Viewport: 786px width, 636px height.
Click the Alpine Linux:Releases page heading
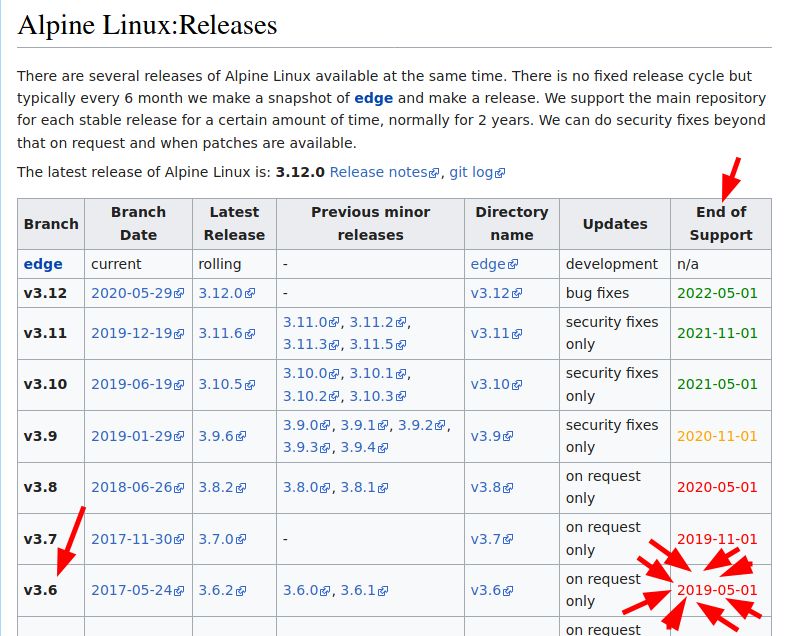pos(147,25)
